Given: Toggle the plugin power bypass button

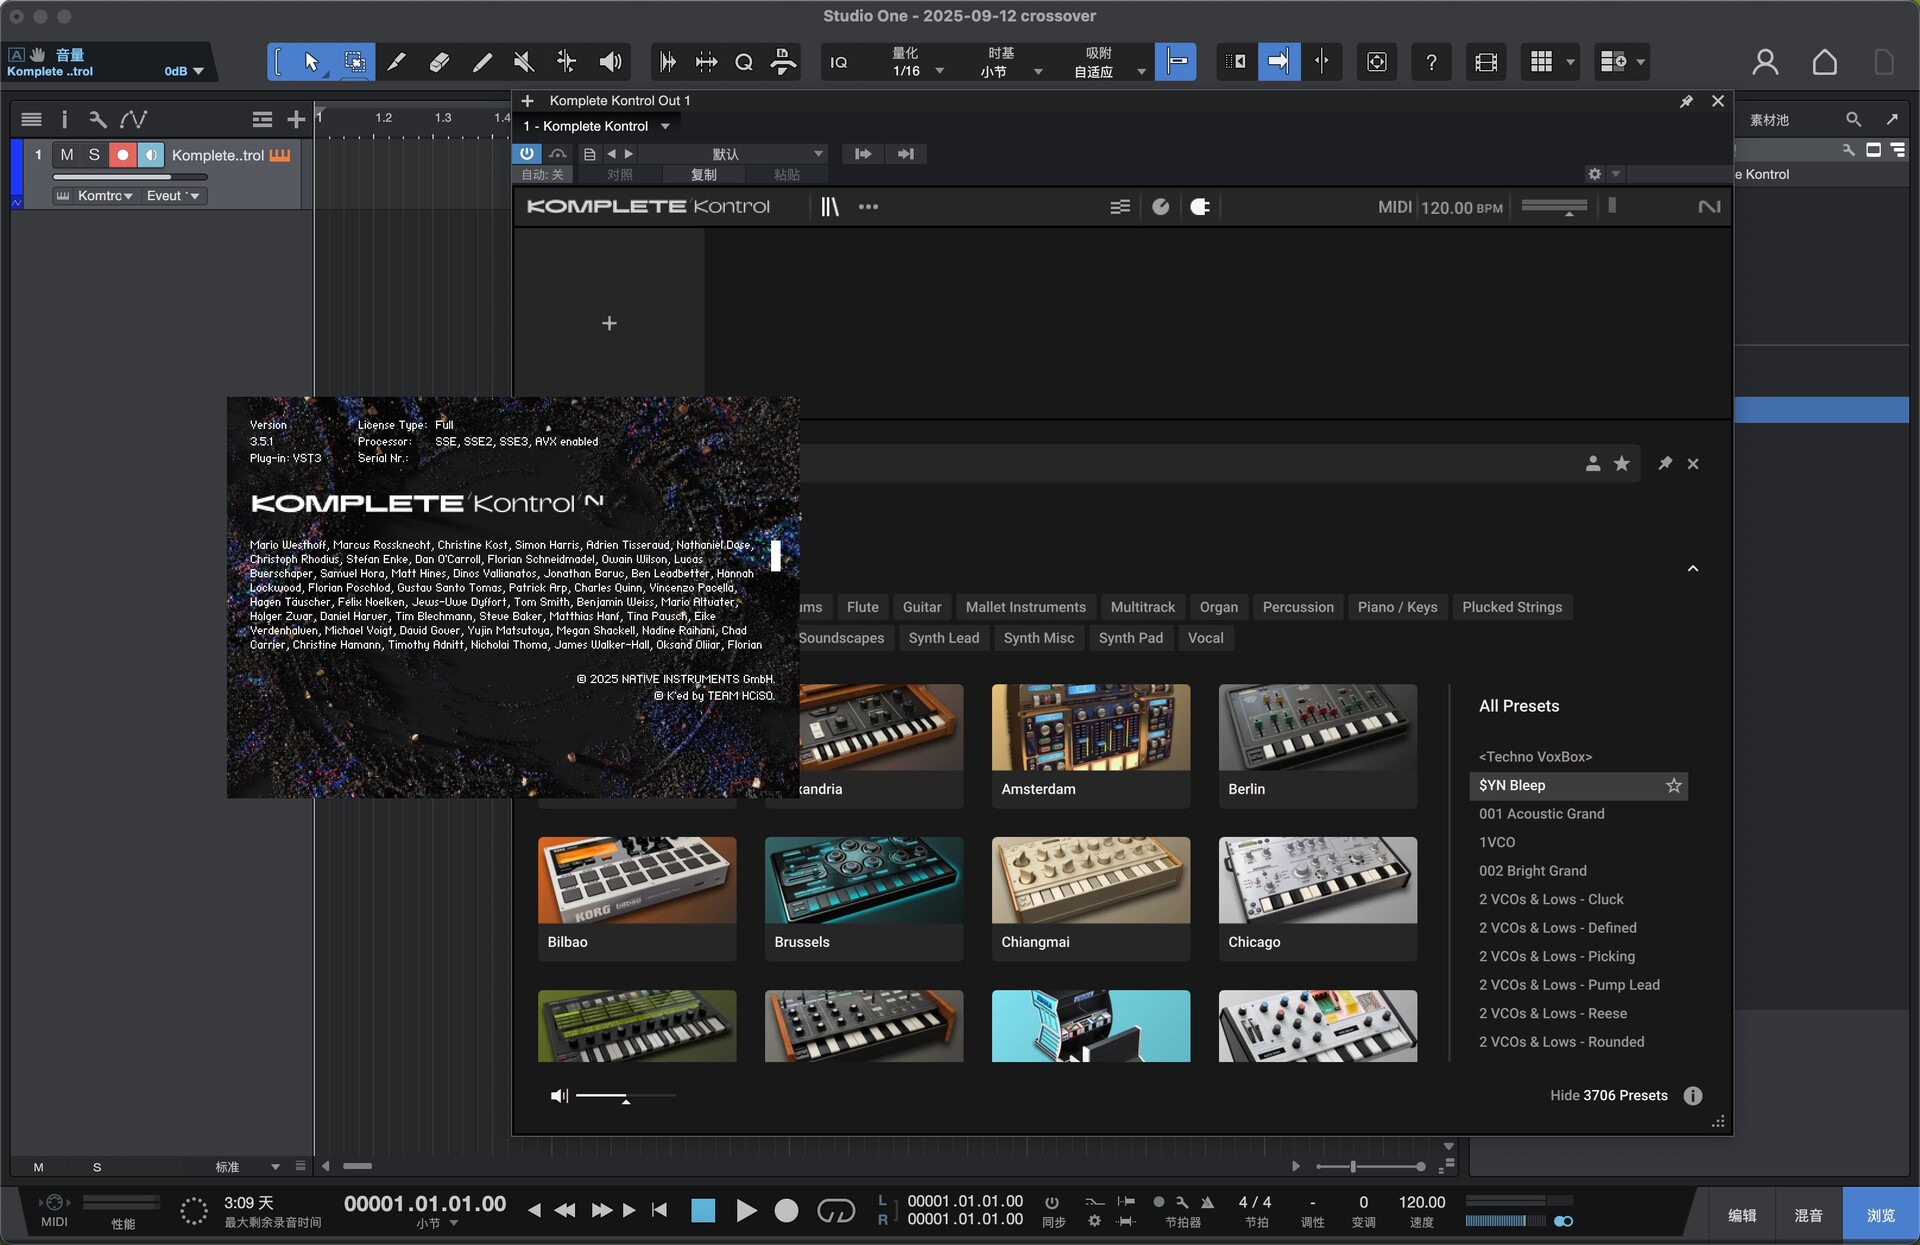Looking at the screenshot, I should 526,153.
